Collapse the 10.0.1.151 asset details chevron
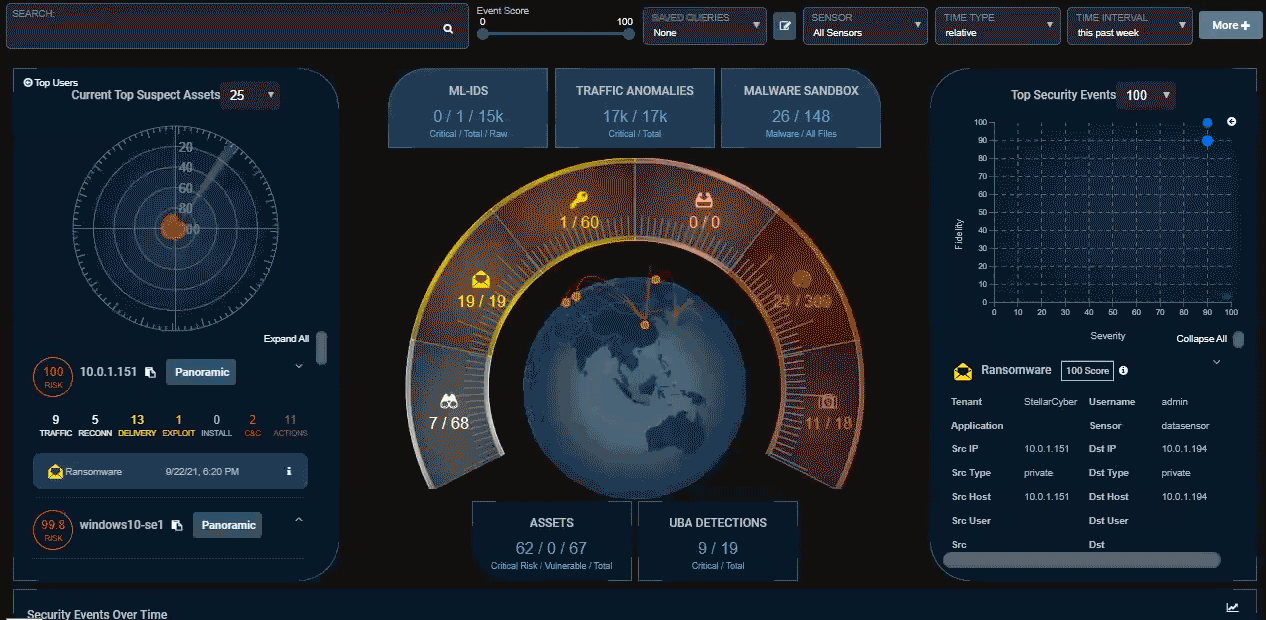This screenshot has height=620, width=1266. (x=298, y=366)
